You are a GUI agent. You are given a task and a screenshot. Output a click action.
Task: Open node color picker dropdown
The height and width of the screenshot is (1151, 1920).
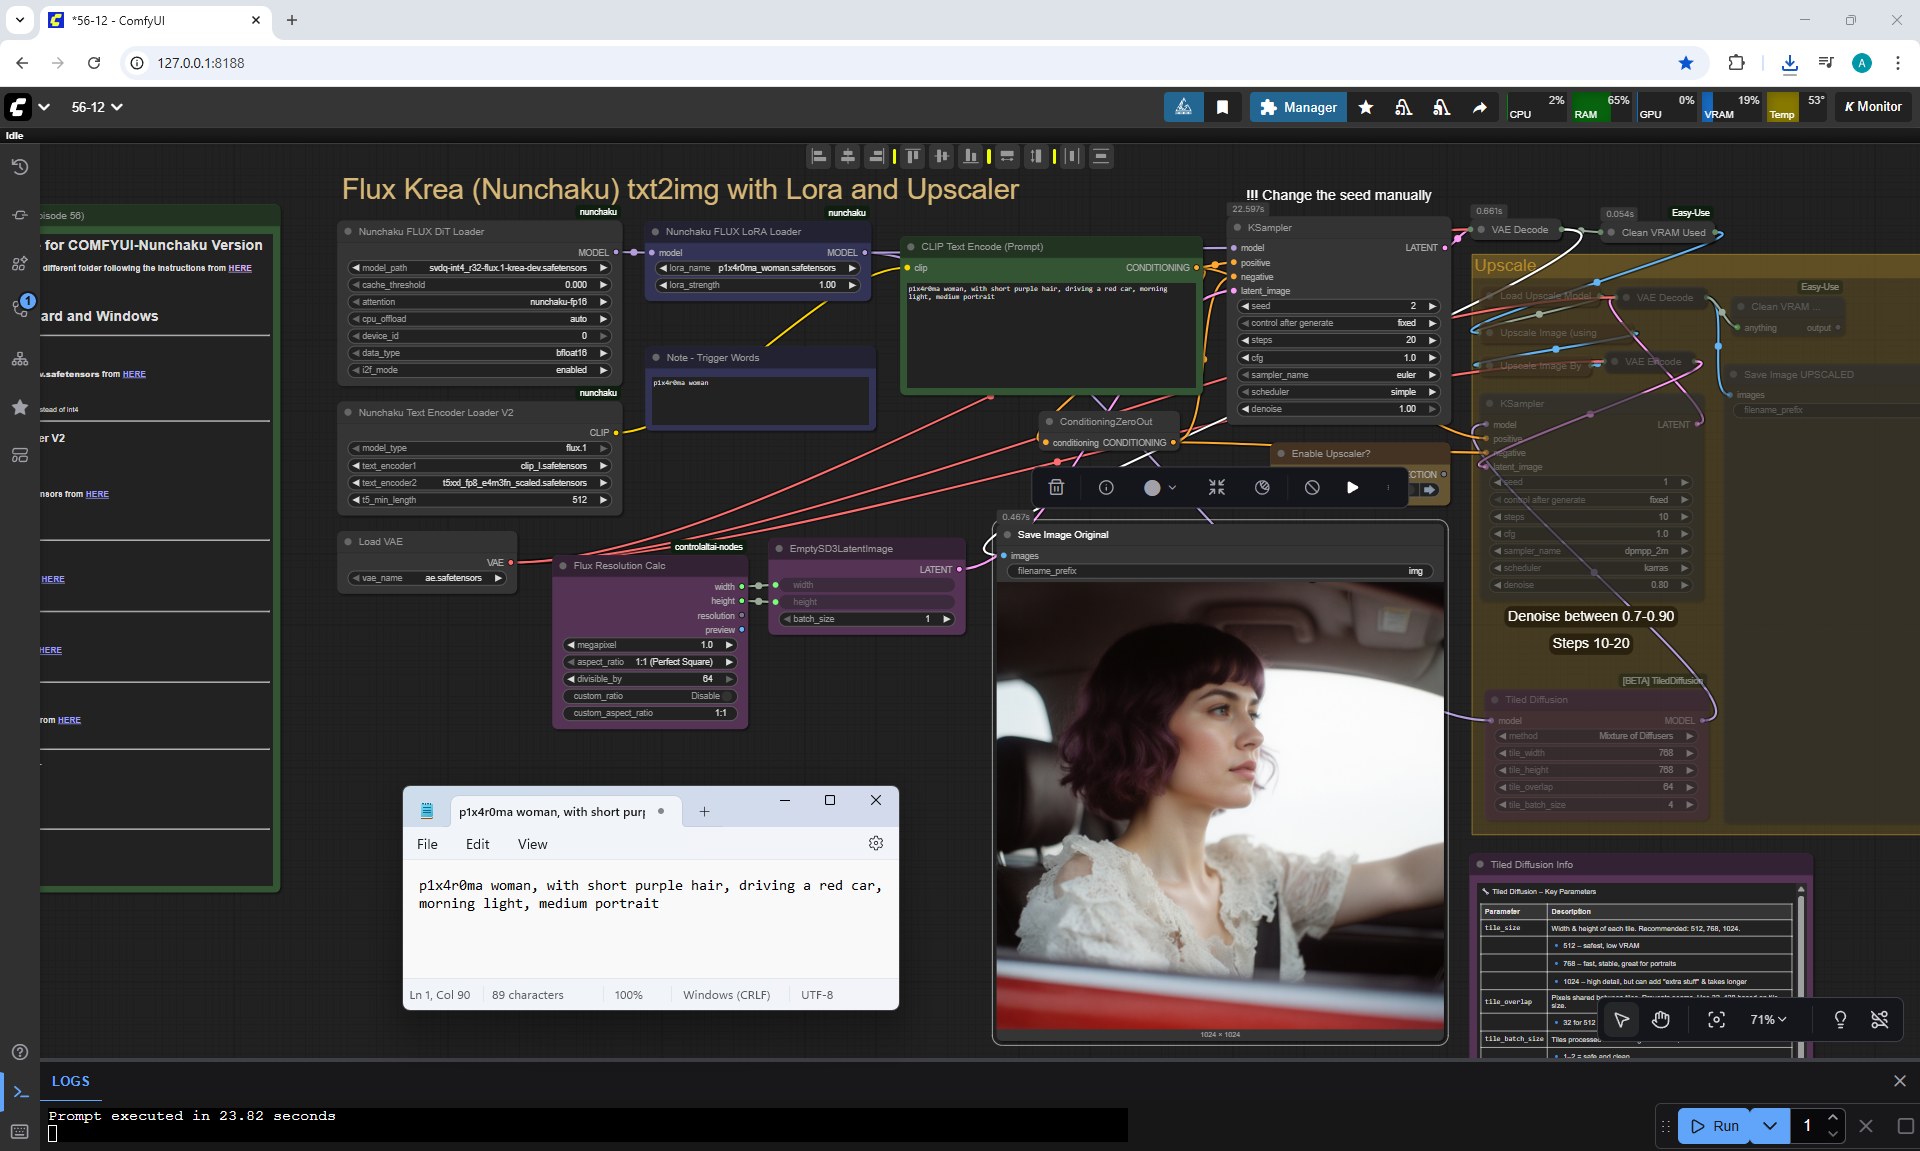[x=1160, y=487]
